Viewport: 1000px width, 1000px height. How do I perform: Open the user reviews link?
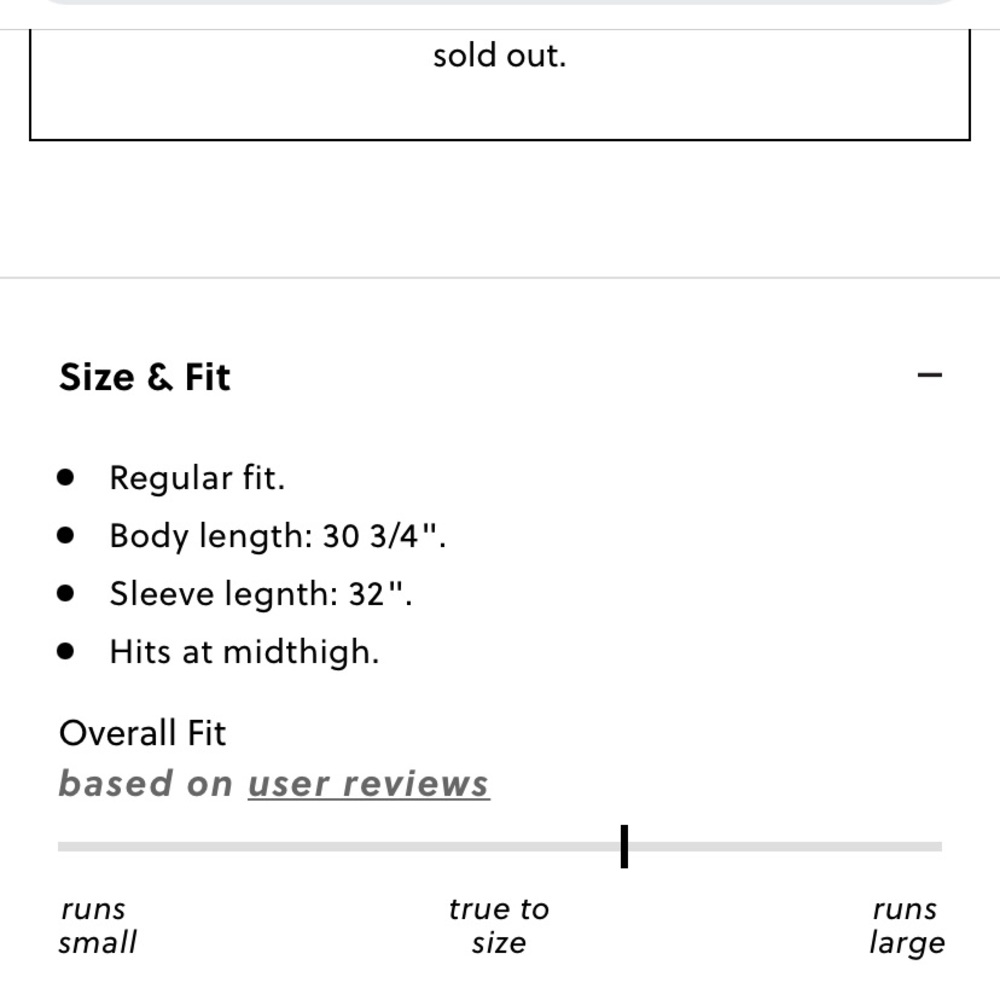point(368,783)
